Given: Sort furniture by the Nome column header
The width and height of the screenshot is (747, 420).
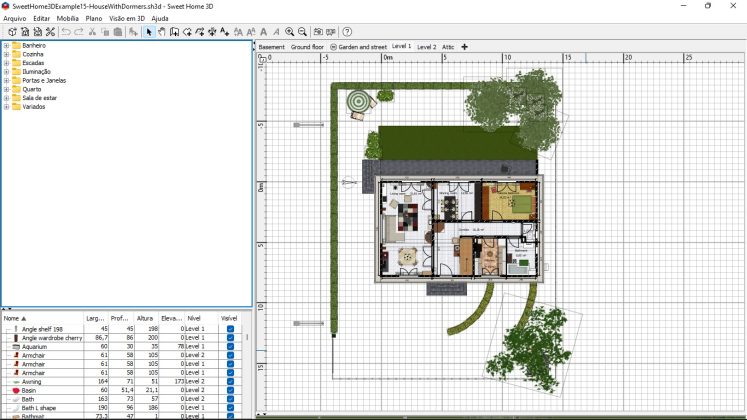Looking at the screenshot, I should click(x=42, y=318).
